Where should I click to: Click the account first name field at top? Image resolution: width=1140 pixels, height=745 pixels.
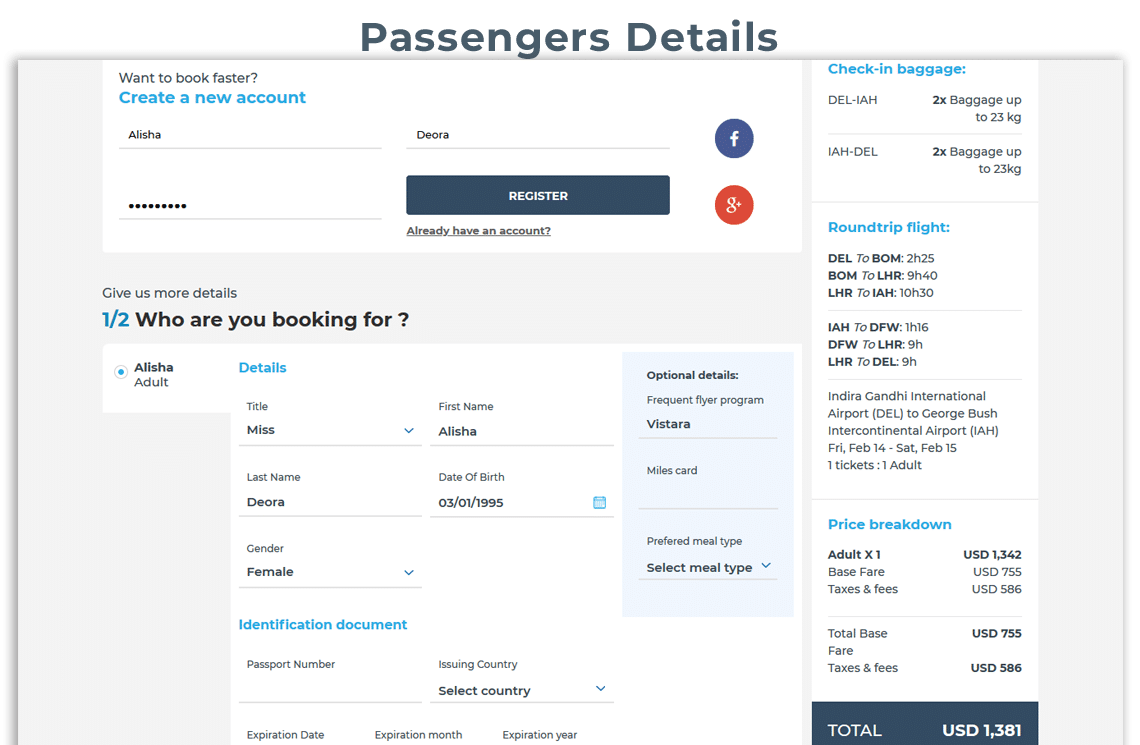pyautogui.click(x=249, y=135)
